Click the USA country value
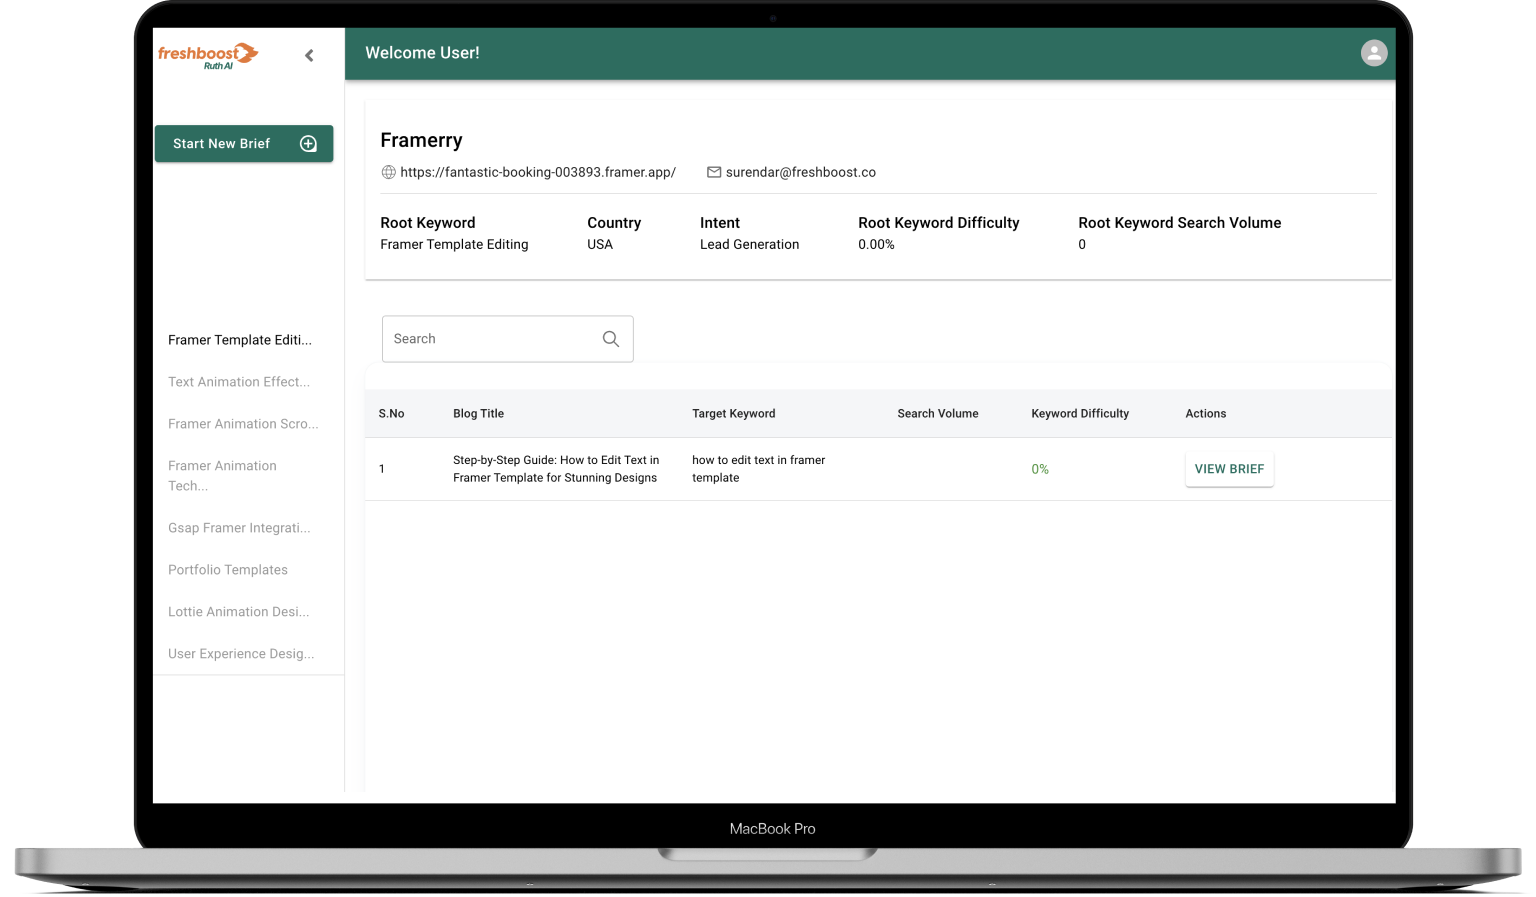 click(600, 245)
